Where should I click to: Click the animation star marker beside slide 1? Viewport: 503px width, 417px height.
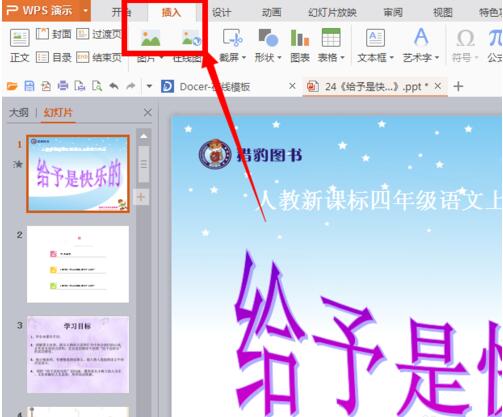coord(18,164)
